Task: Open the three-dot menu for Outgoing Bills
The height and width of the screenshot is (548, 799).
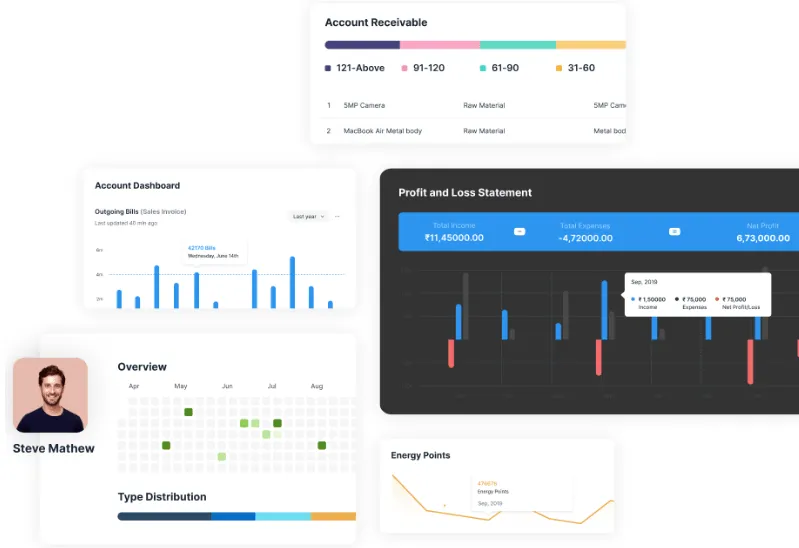Action: [x=337, y=217]
